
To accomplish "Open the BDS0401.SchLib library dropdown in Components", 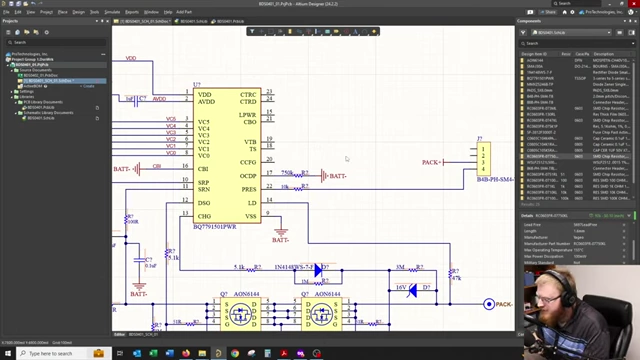I will 571,32.
